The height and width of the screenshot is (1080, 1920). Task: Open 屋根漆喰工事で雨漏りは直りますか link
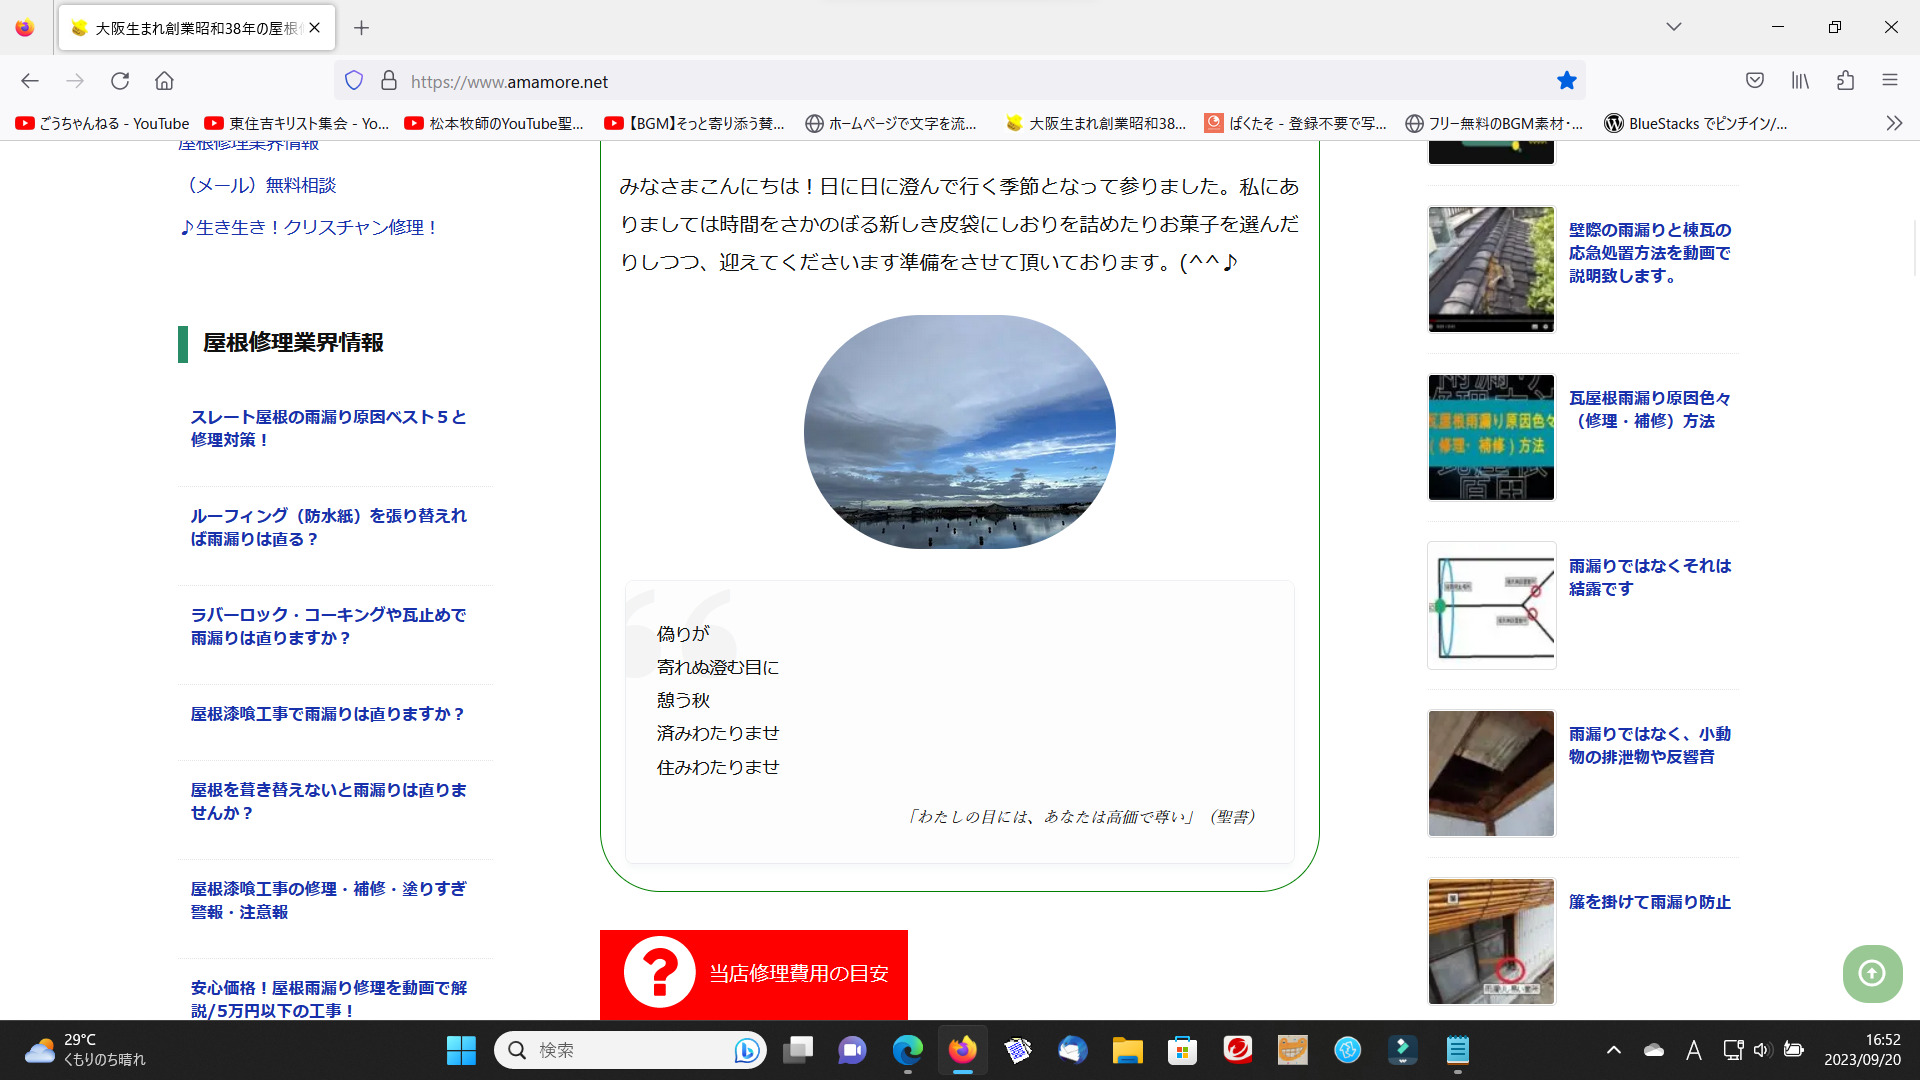point(327,714)
